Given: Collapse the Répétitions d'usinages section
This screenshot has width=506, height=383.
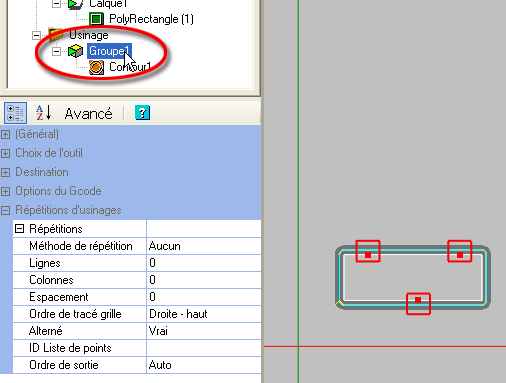Looking at the screenshot, I should 5,210.
